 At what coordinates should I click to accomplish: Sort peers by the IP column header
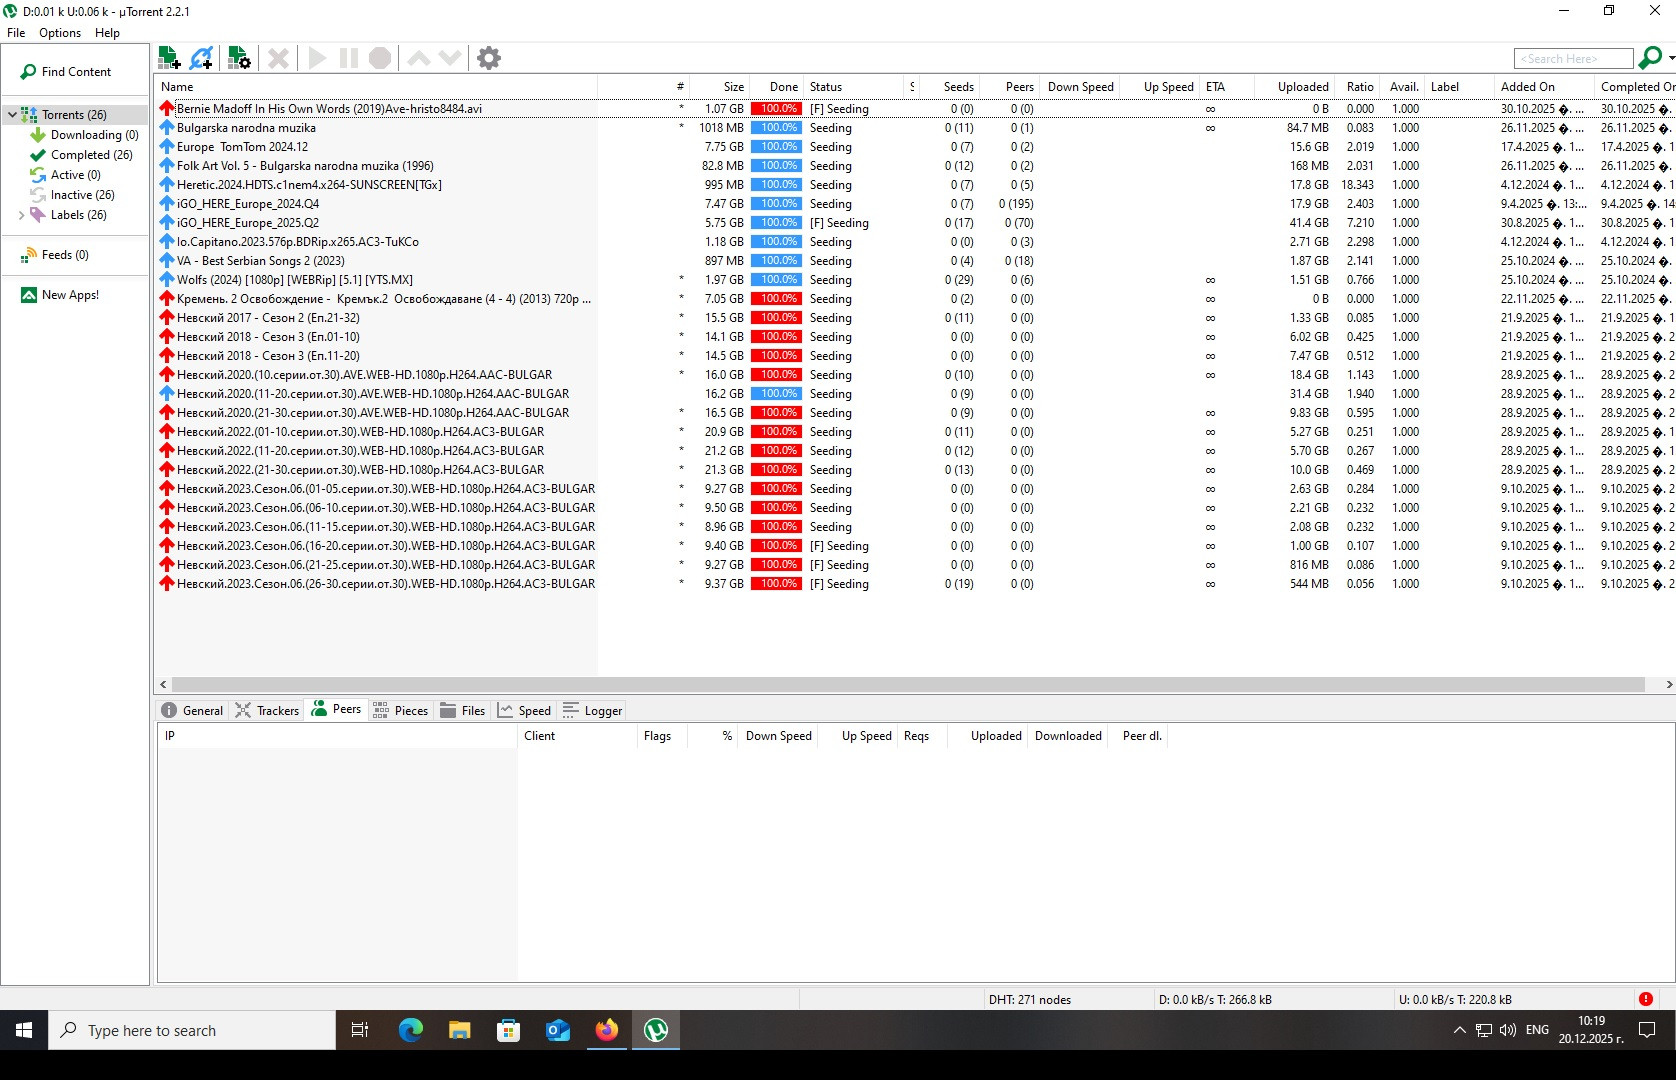coord(337,736)
